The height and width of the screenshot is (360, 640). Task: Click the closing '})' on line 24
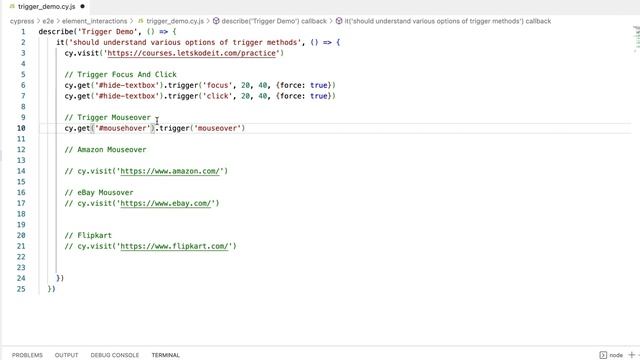60,278
